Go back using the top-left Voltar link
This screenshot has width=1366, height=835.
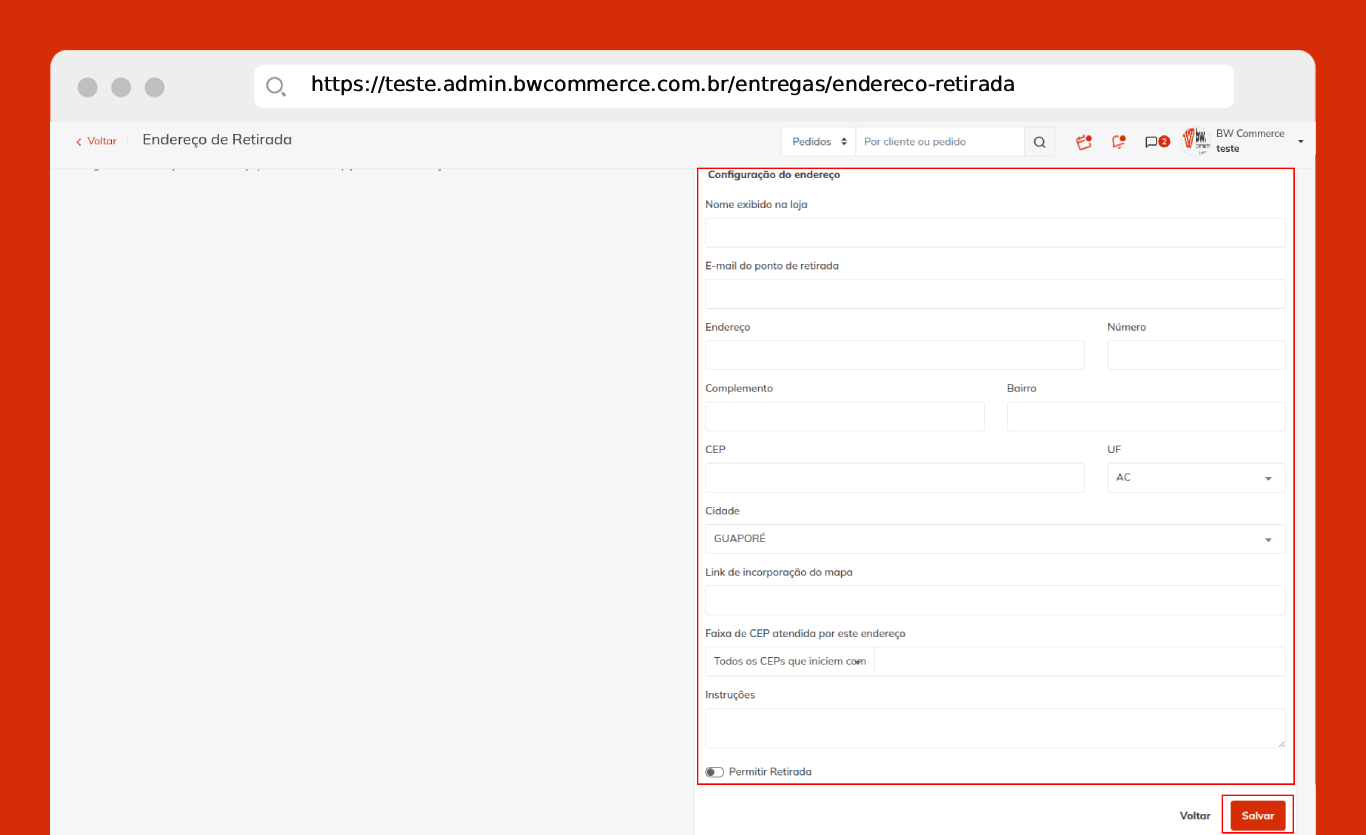[96, 141]
